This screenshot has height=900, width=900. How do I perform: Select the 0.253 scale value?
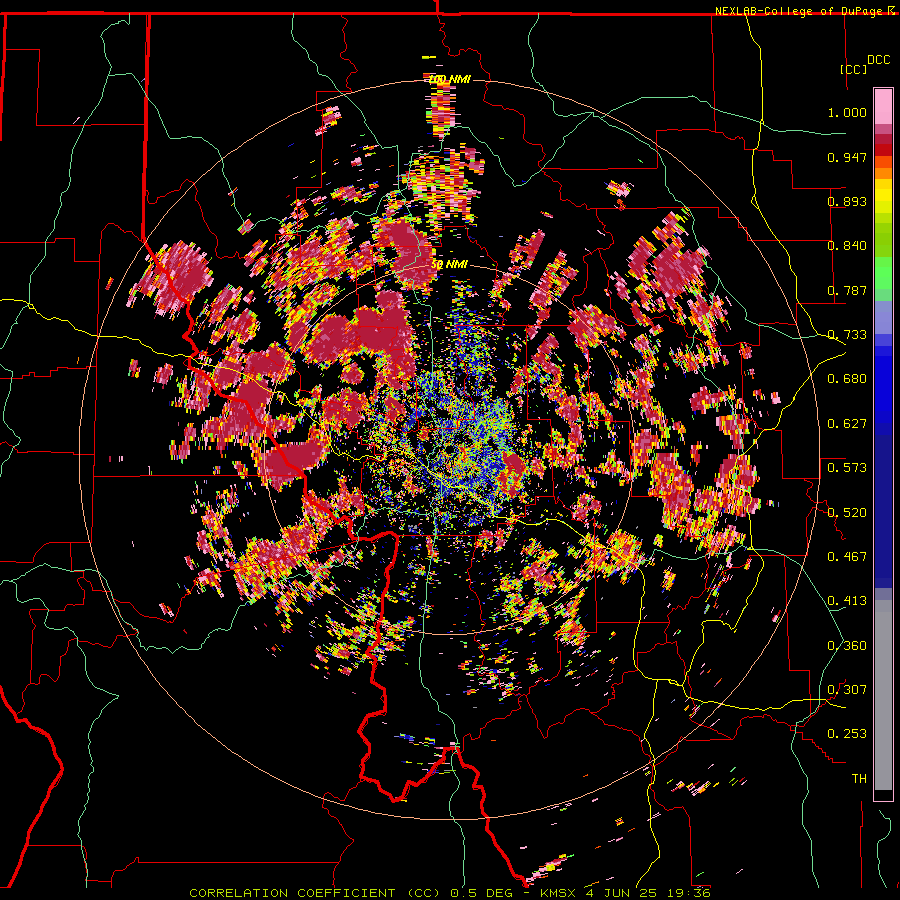point(847,734)
